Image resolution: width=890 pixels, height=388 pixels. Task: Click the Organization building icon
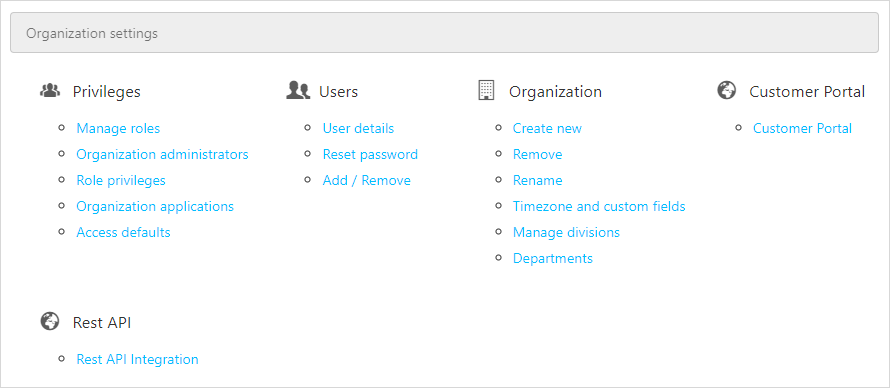[486, 90]
